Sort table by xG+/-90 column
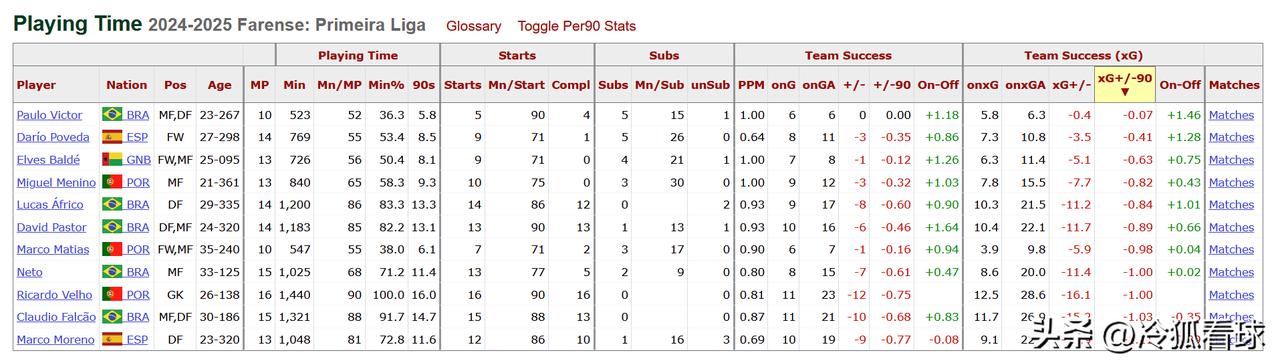Screen dimensions: 1278x363 (1125, 85)
